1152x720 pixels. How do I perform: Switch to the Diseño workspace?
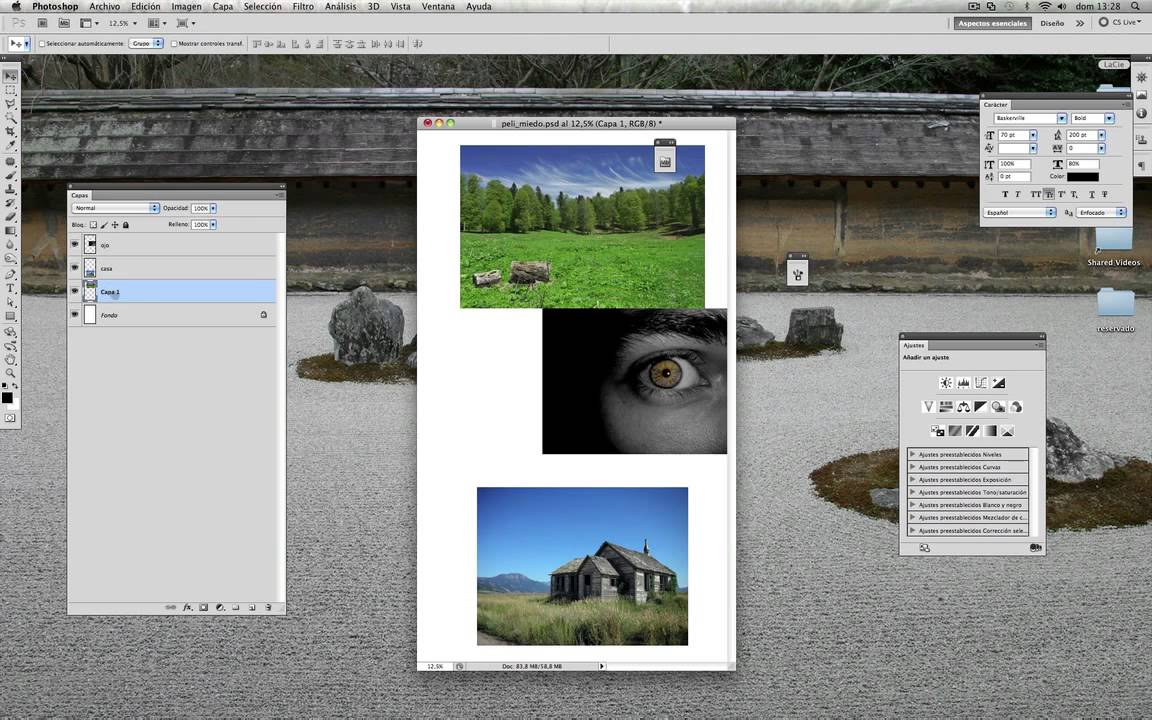(x=1051, y=24)
